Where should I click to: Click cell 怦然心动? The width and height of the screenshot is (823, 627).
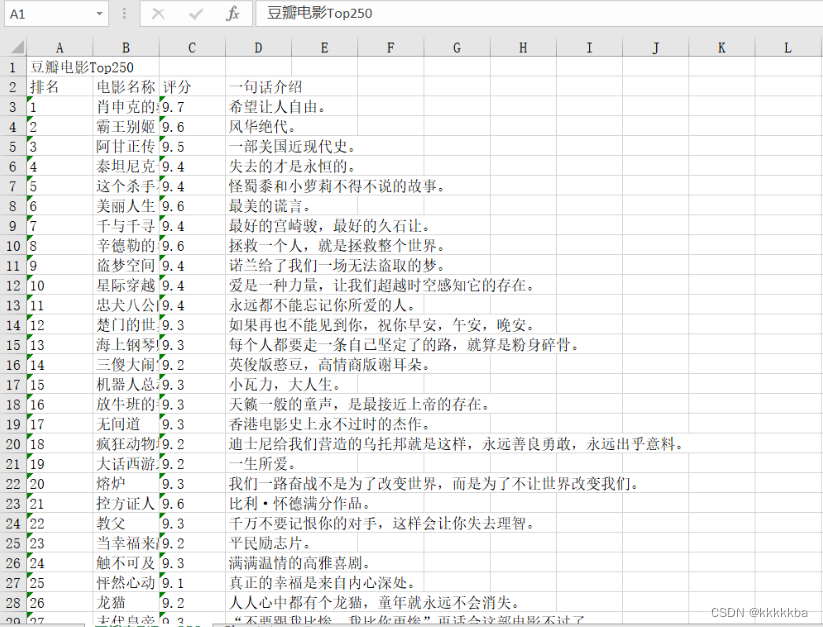pyautogui.click(x=126, y=583)
